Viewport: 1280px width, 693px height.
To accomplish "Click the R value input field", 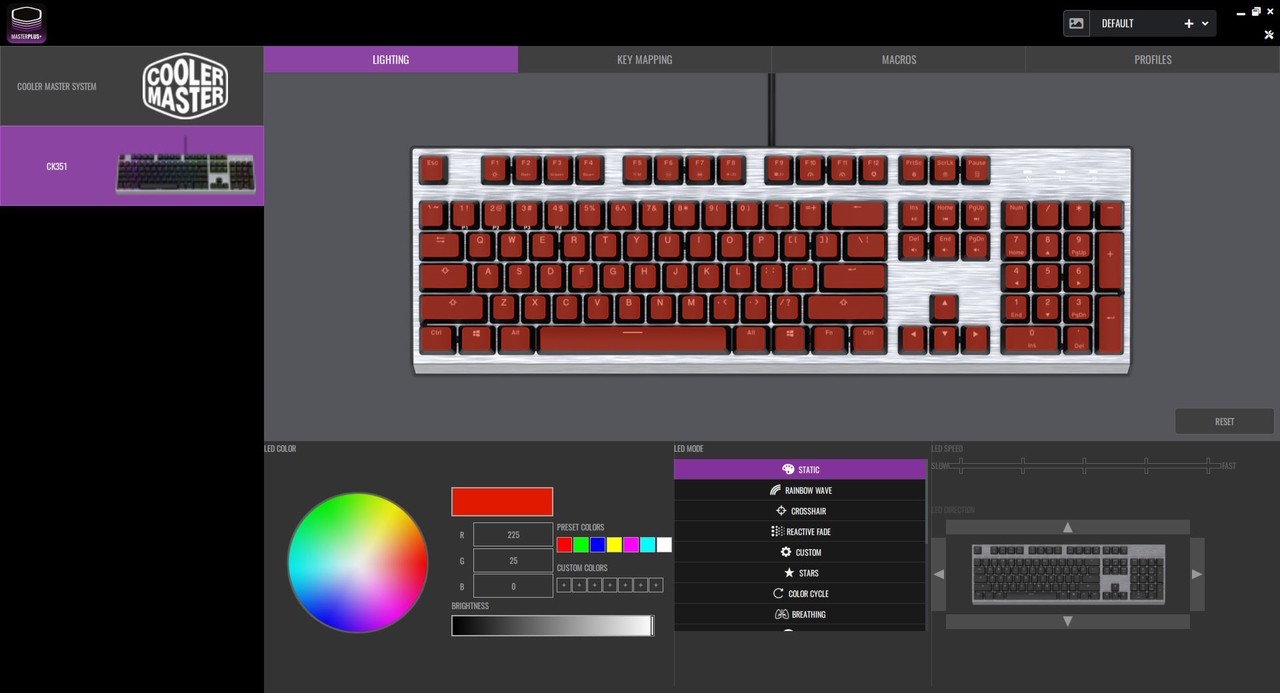I will (513, 535).
